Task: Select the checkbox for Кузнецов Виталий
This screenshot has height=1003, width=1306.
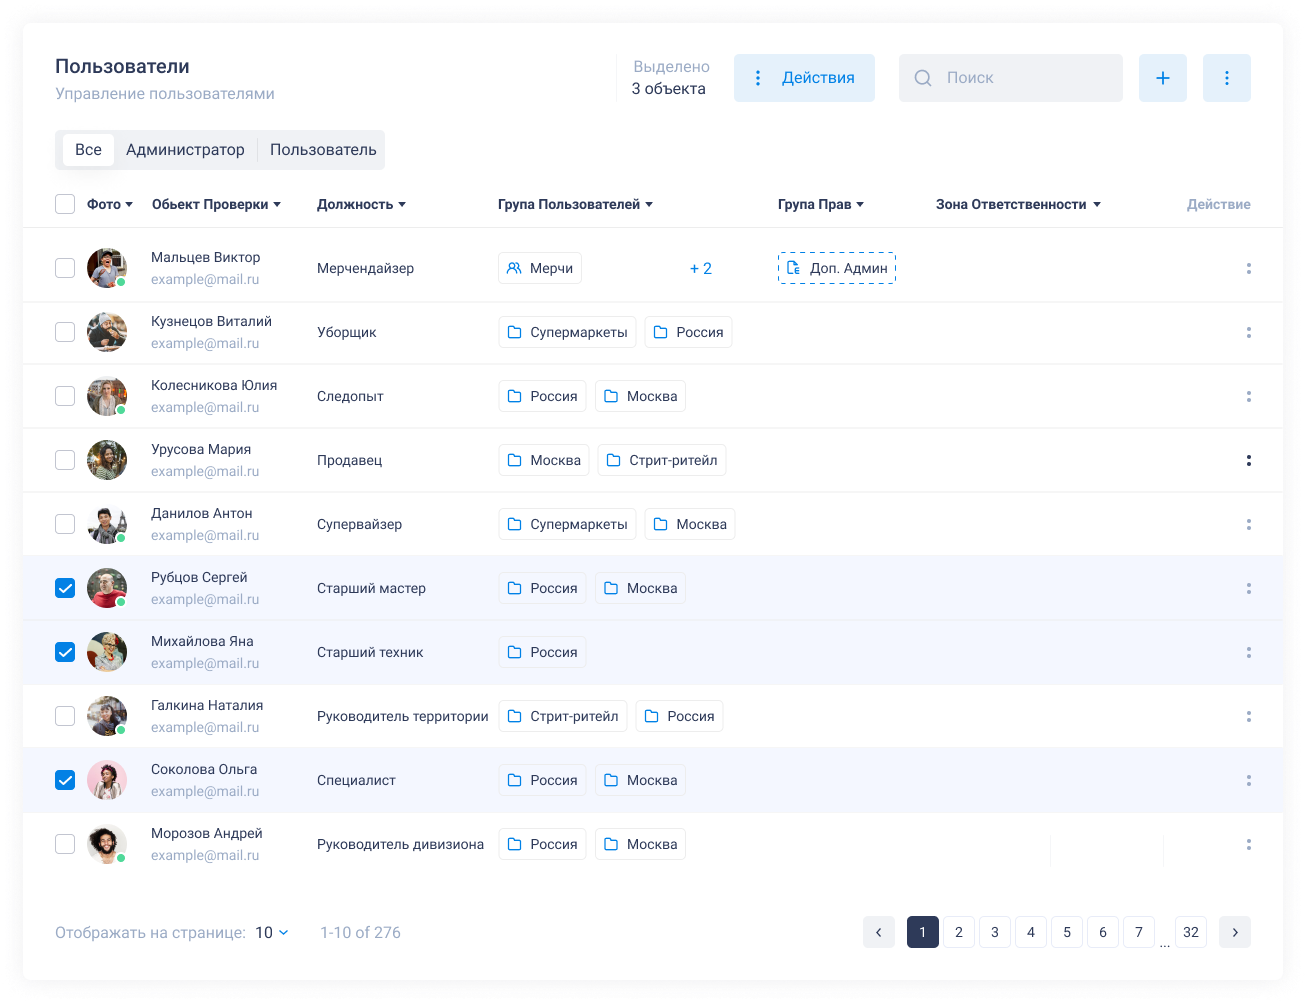Action: [x=65, y=332]
